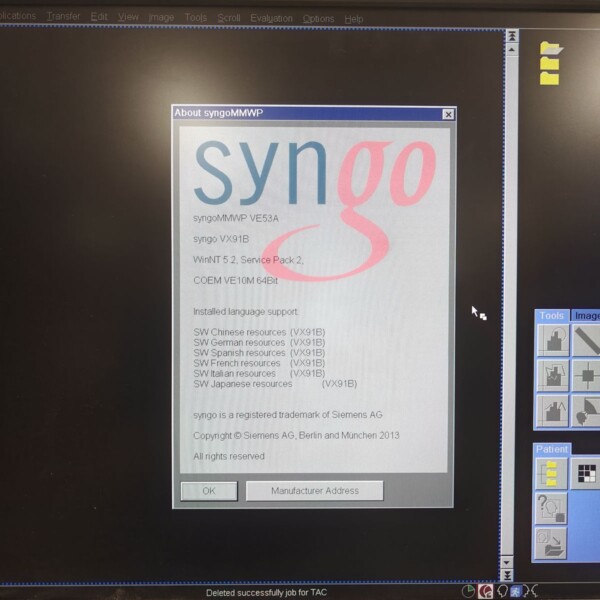The width and height of the screenshot is (600, 600).
Task: Switch to the Tools tab
Action: tap(552, 316)
